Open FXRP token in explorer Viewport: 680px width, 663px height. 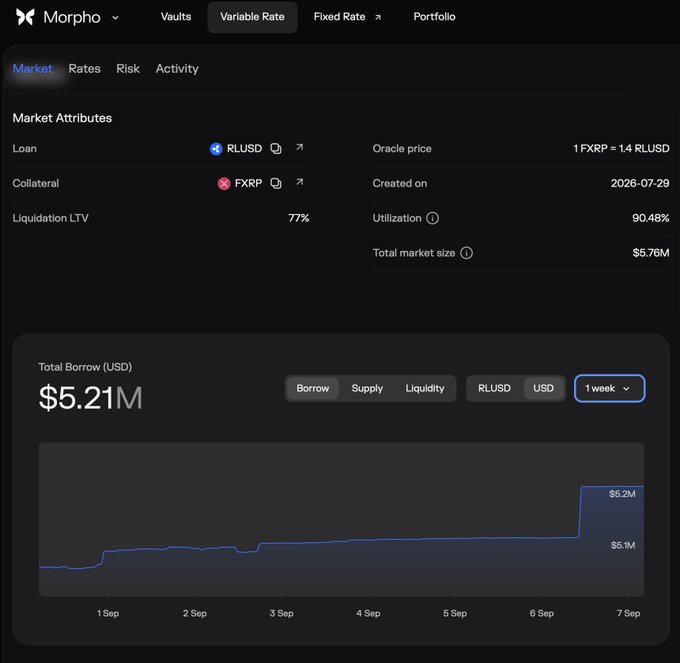(x=299, y=182)
